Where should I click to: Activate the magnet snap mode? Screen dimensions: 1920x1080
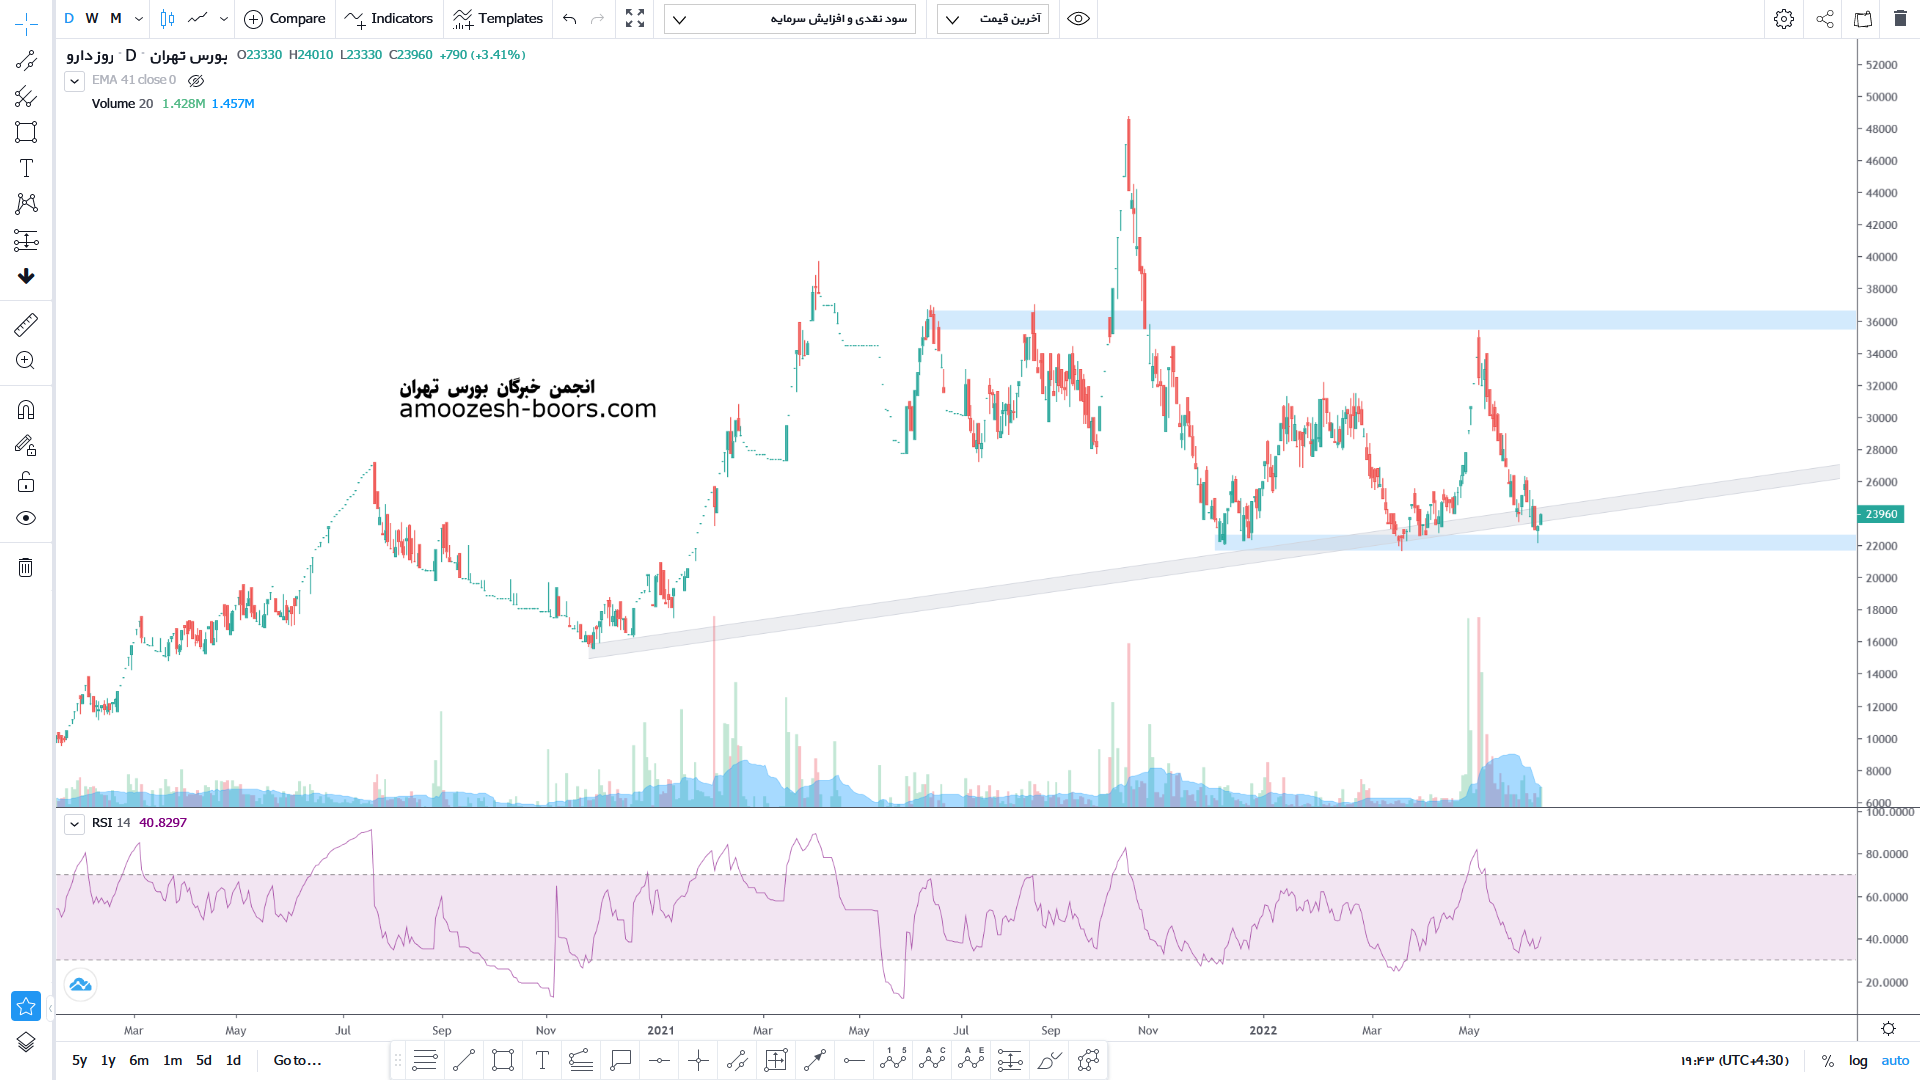(x=26, y=410)
